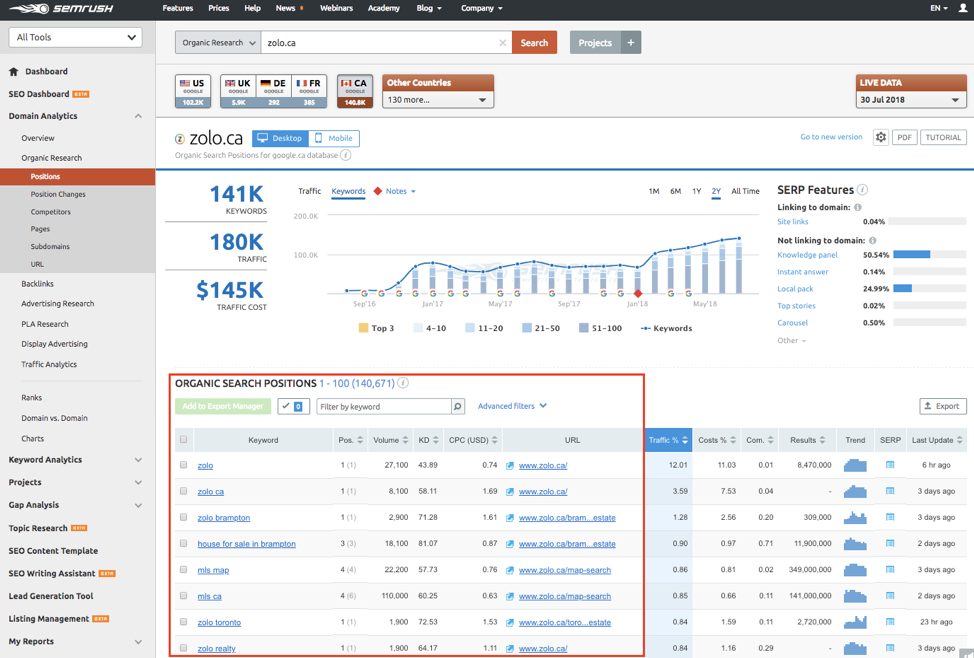Image resolution: width=974 pixels, height=658 pixels.
Task: Open the Live Data date dropdown
Action: click(911, 99)
